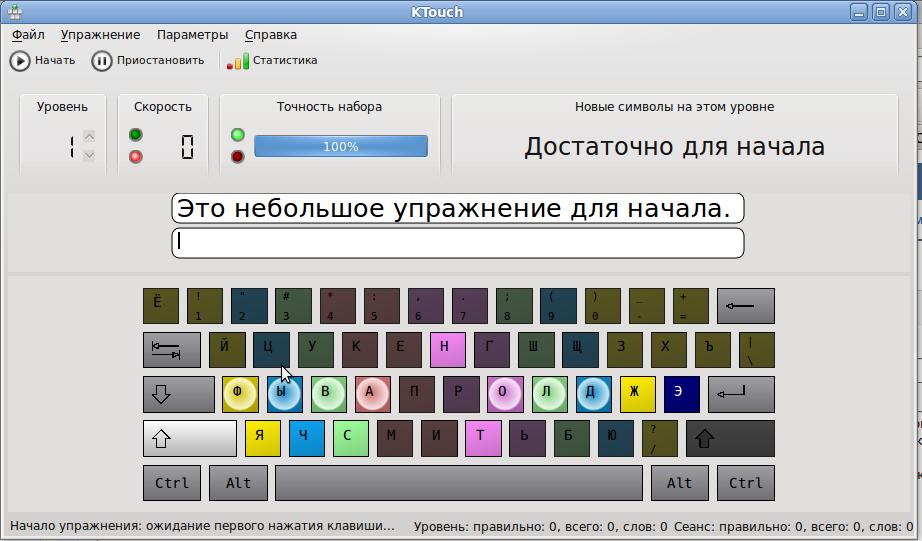Click the Й key
This screenshot has height=541, width=922.
(x=227, y=350)
